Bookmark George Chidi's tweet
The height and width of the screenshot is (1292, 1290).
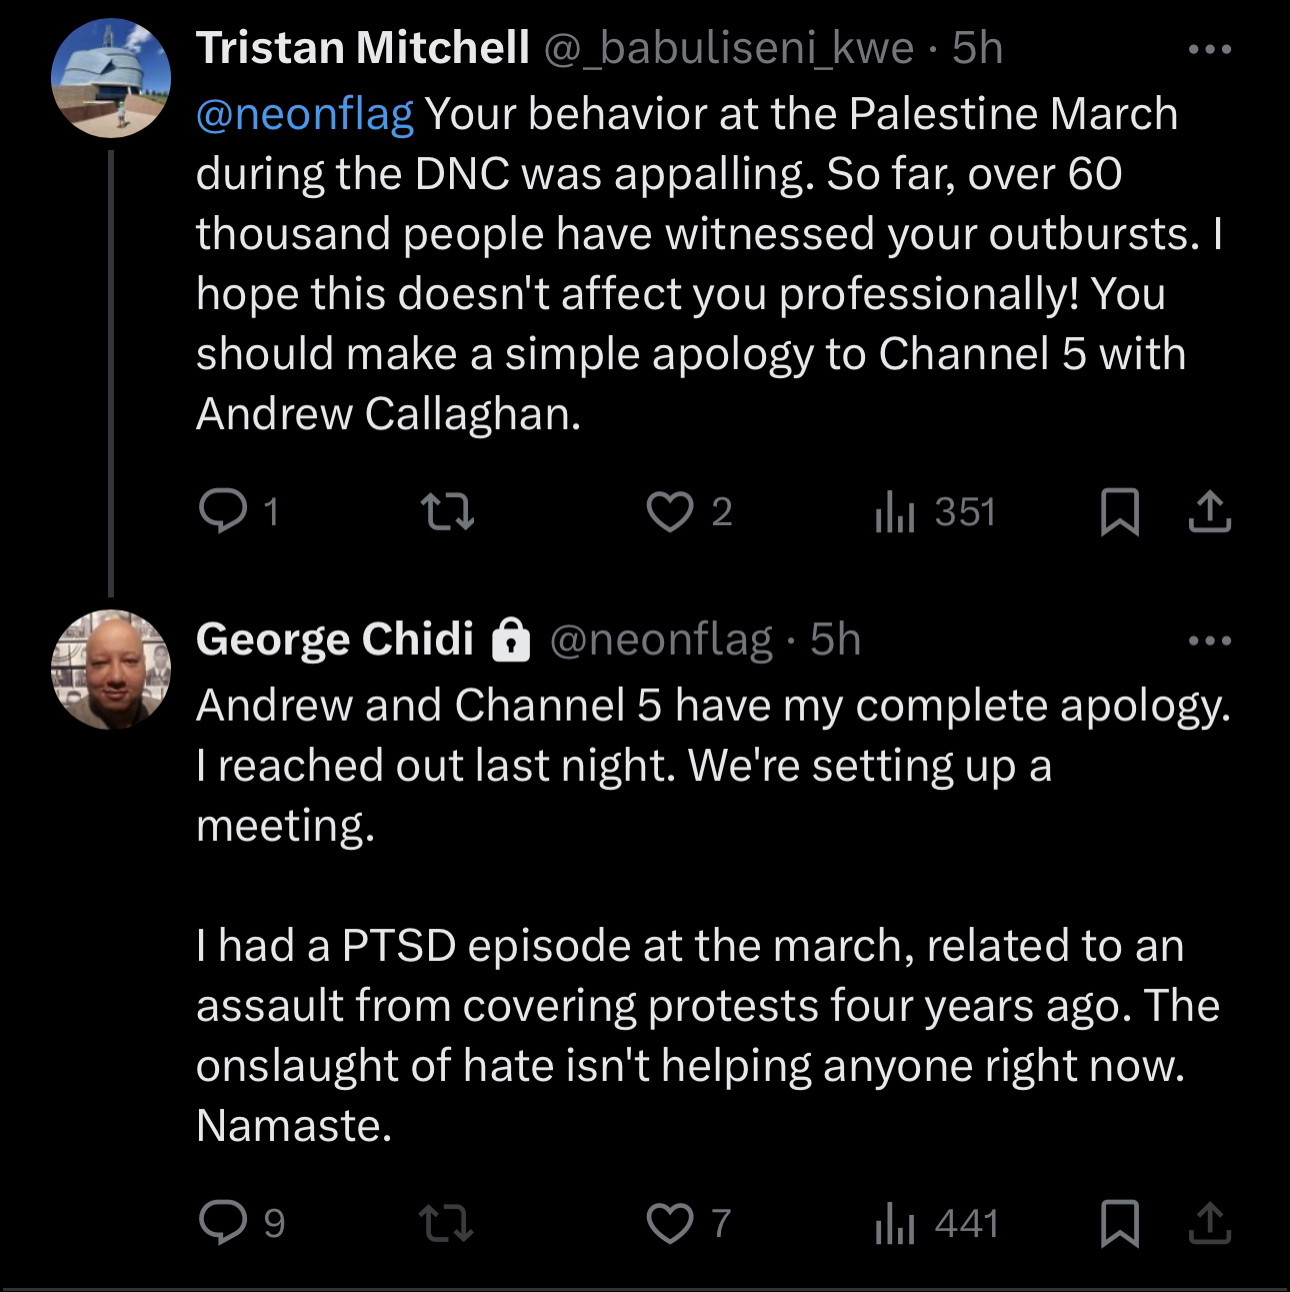click(x=1120, y=1223)
